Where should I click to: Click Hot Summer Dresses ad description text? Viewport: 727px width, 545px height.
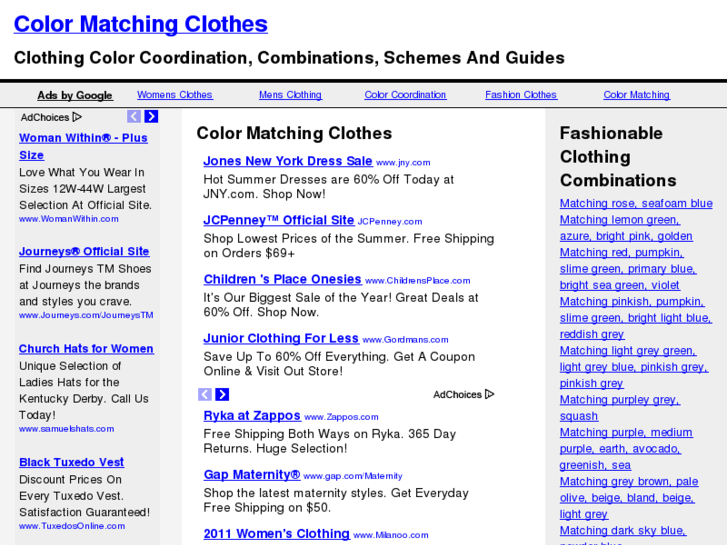pyautogui.click(x=328, y=186)
